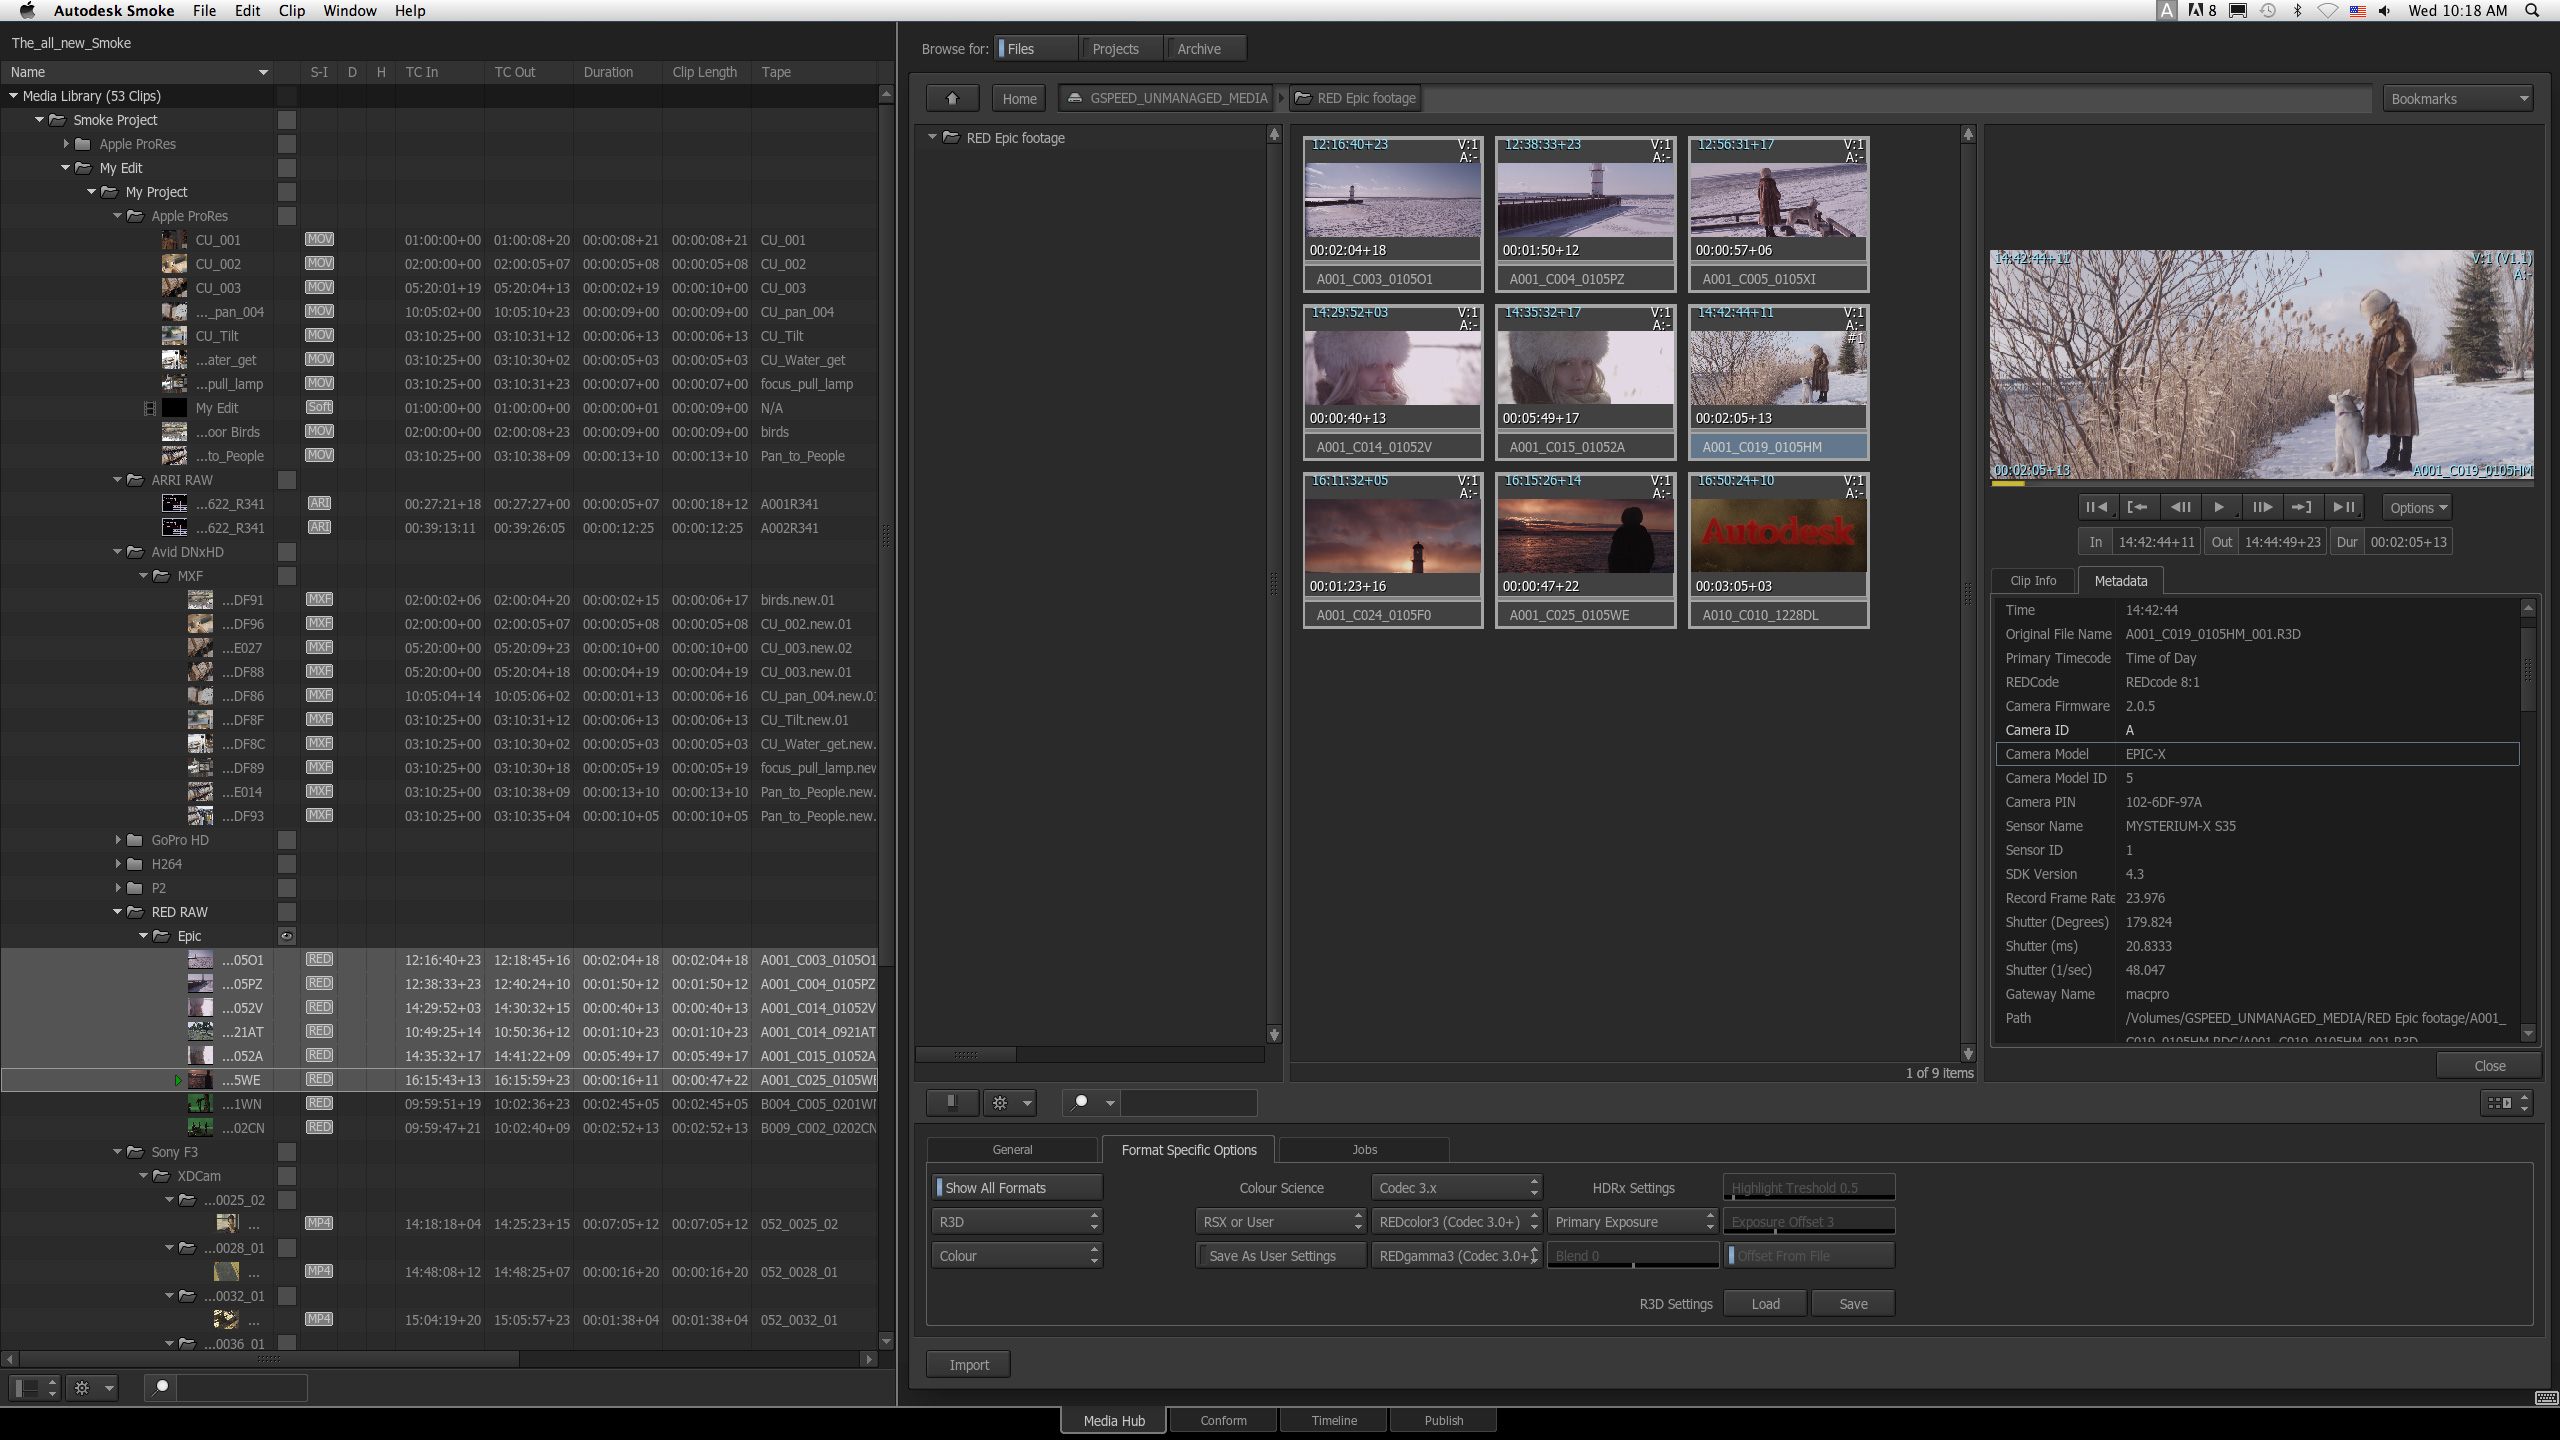This screenshot has width=2560, height=1440.
Task: Select the A001_C024_0105F0 sunset thumbnail
Action: [x=1392, y=536]
